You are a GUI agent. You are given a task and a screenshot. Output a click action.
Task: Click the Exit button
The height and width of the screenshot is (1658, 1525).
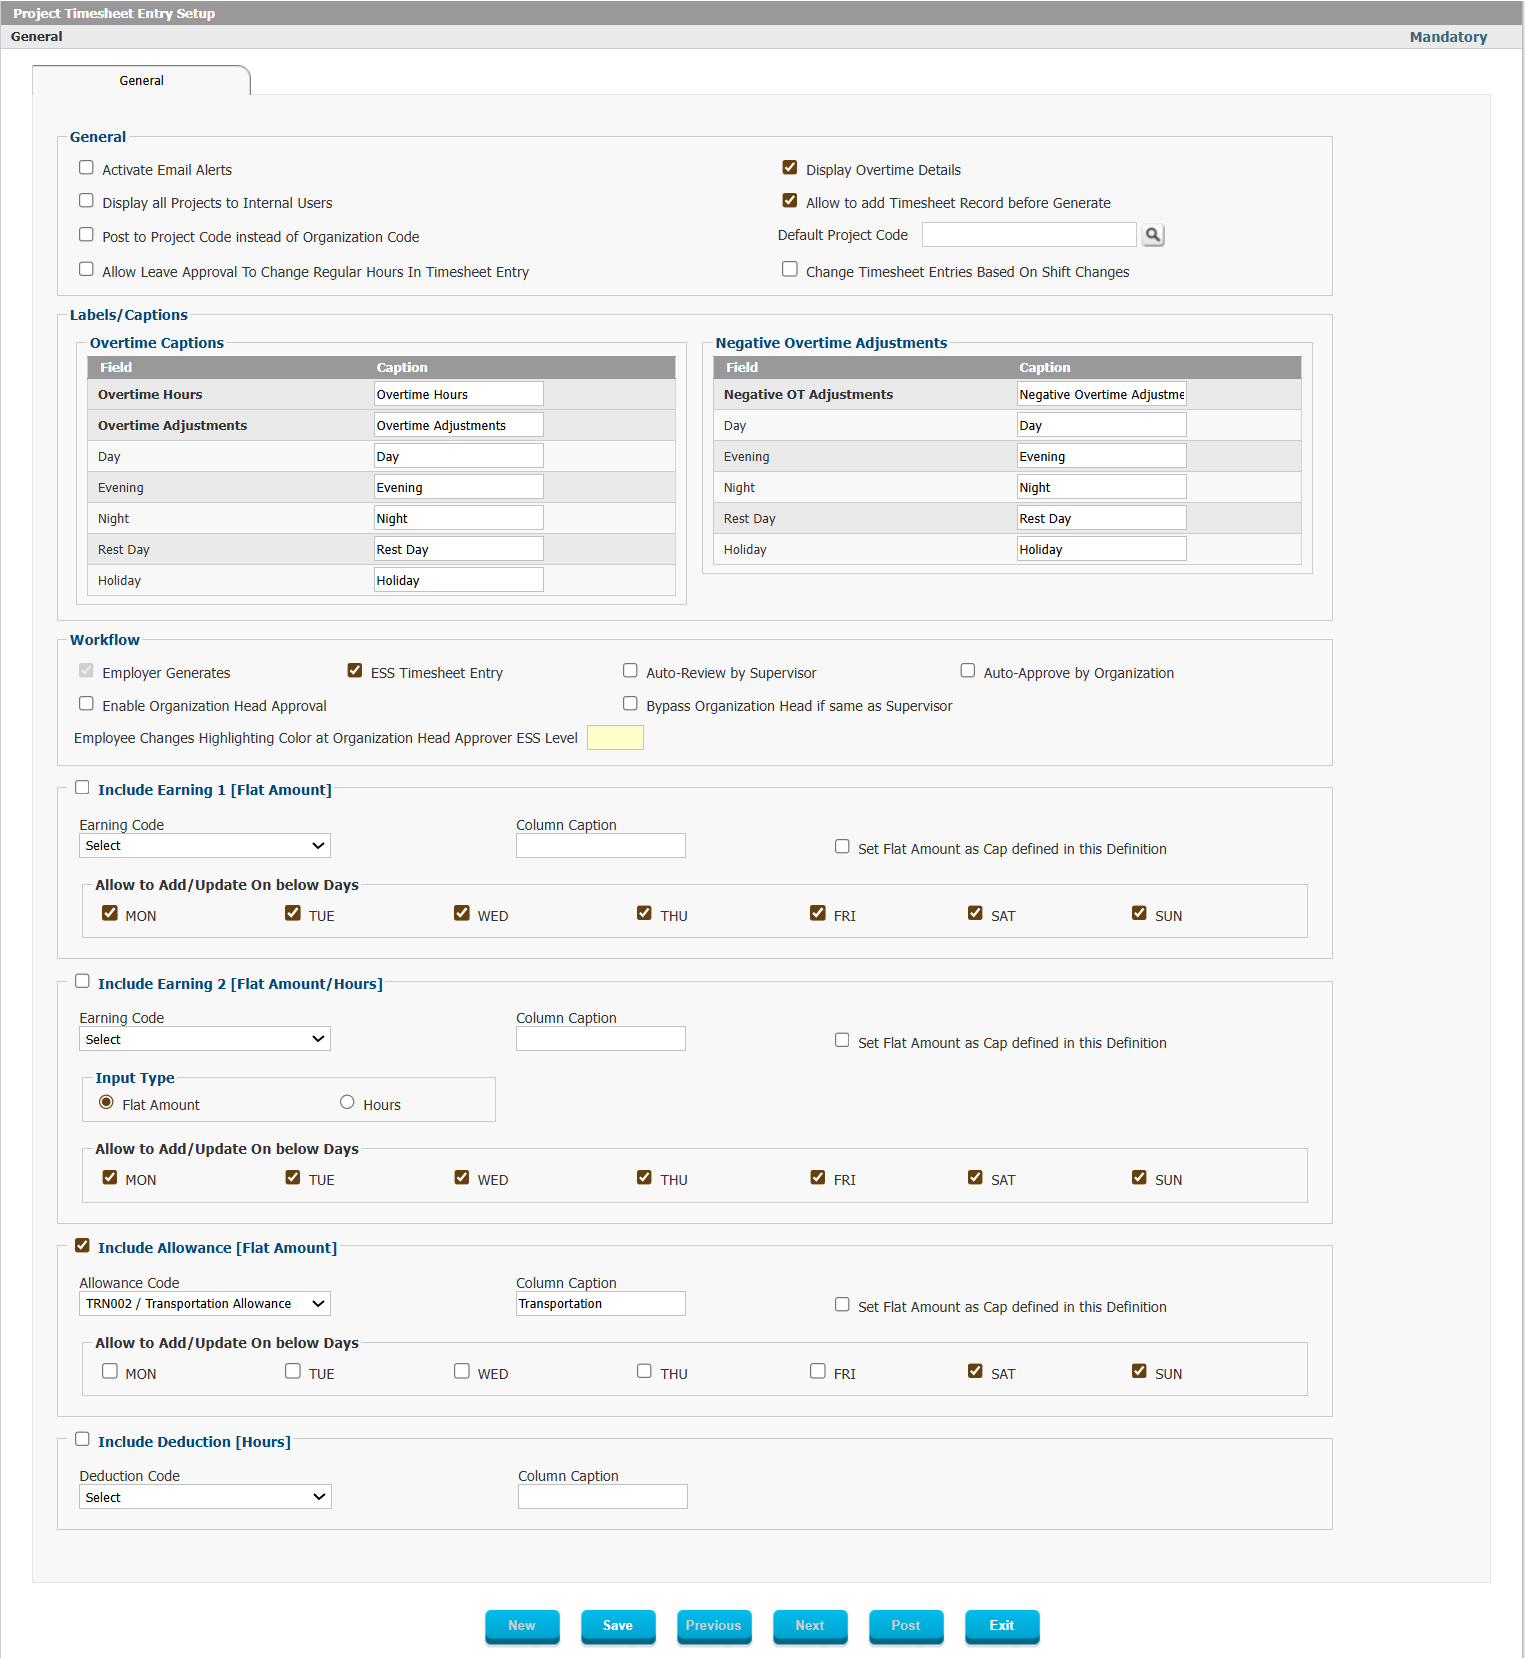(x=1002, y=1626)
